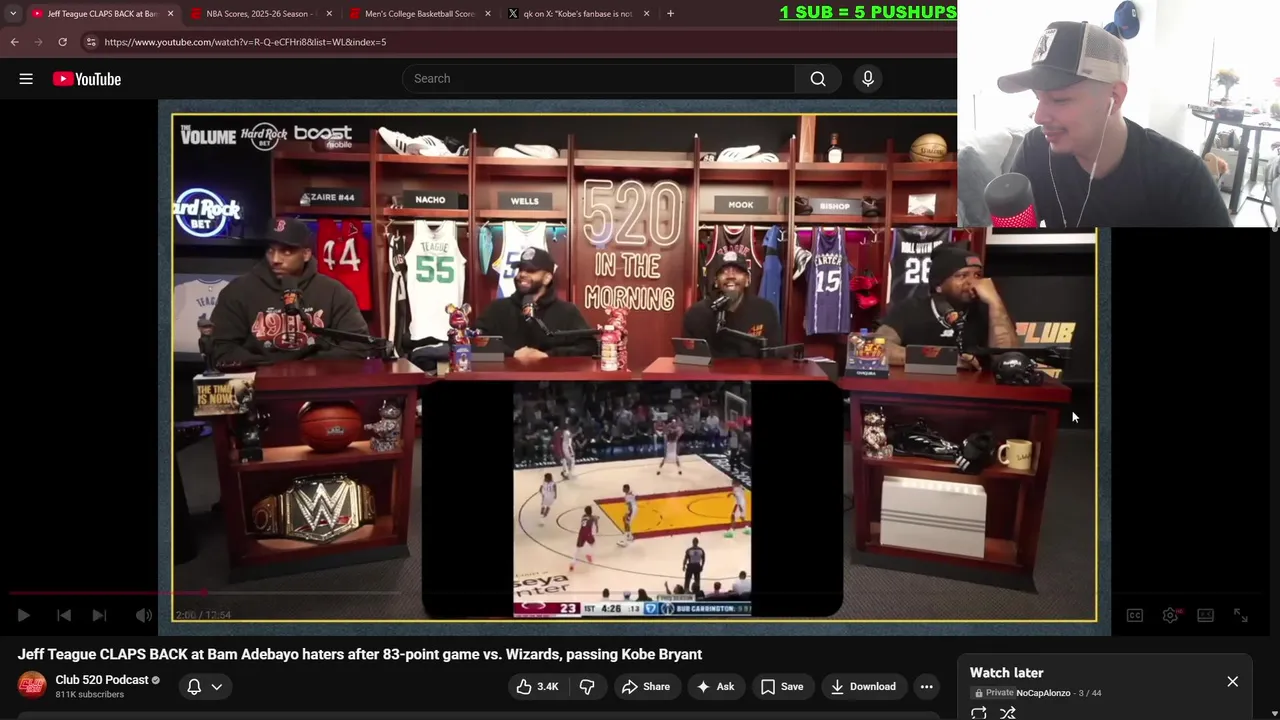
Task: Close the Watch later playlist panel
Action: [x=1232, y=681]
